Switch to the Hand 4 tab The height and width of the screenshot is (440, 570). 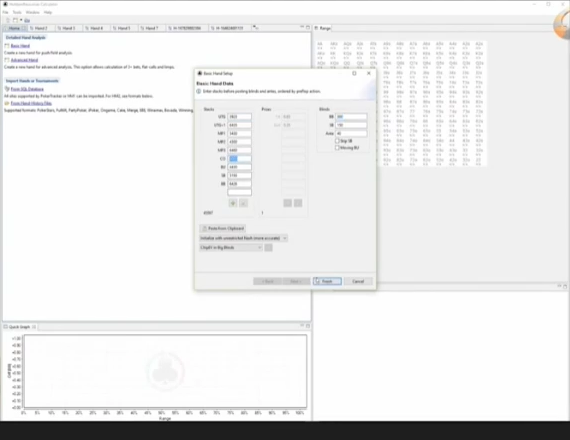pyautogui.click(x=96, y=28)
